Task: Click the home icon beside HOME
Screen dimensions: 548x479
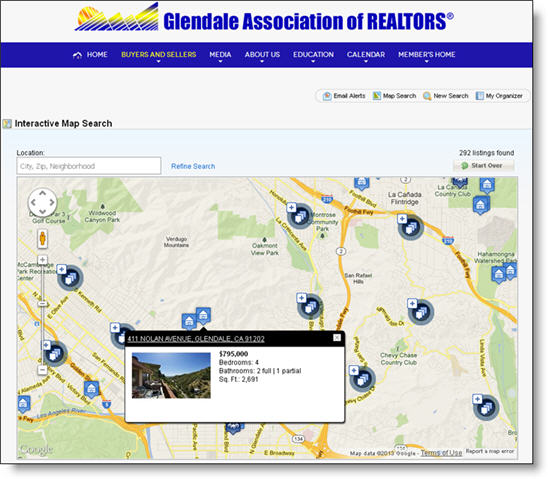Action: (x=77, y=55)
